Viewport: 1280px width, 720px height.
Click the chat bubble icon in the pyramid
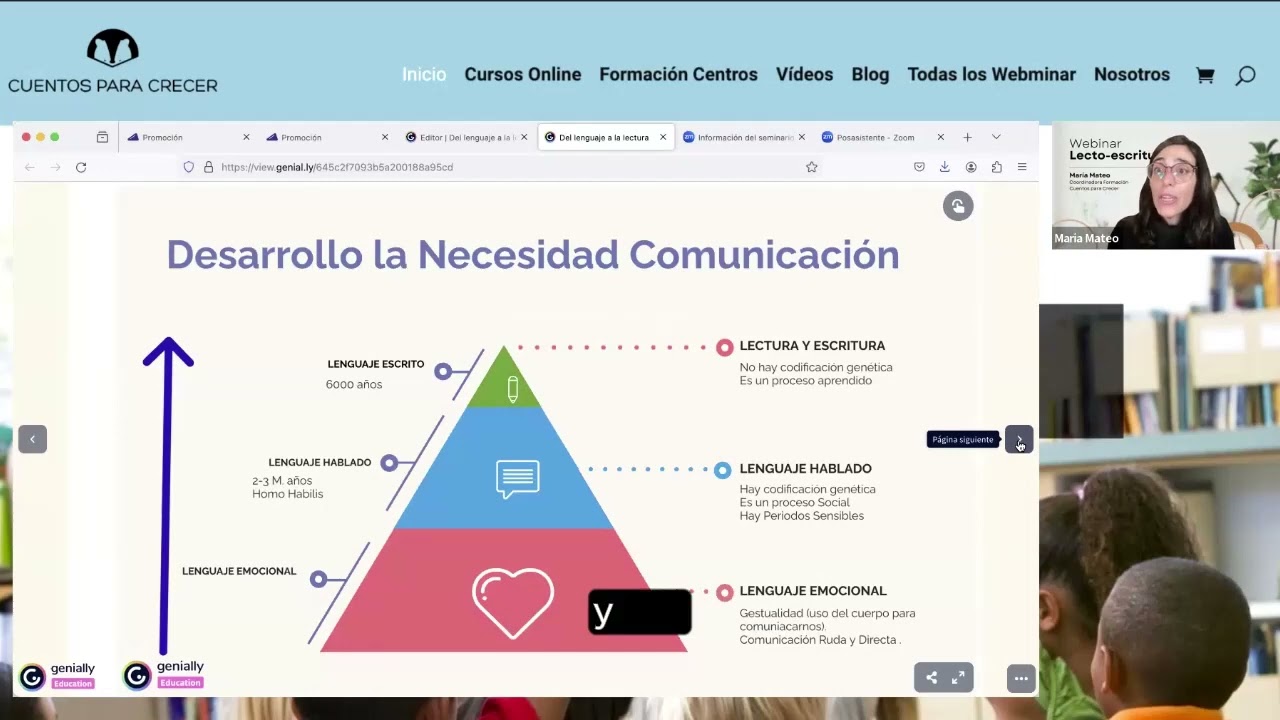point(518,480)
